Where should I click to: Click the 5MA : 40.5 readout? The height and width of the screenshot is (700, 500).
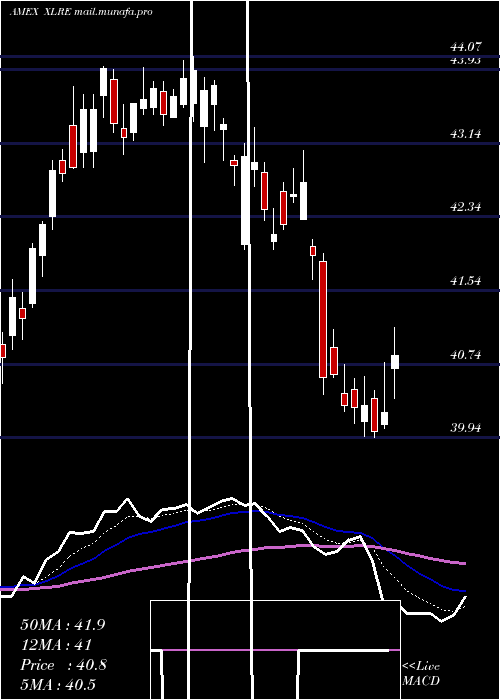pos(58,685)
